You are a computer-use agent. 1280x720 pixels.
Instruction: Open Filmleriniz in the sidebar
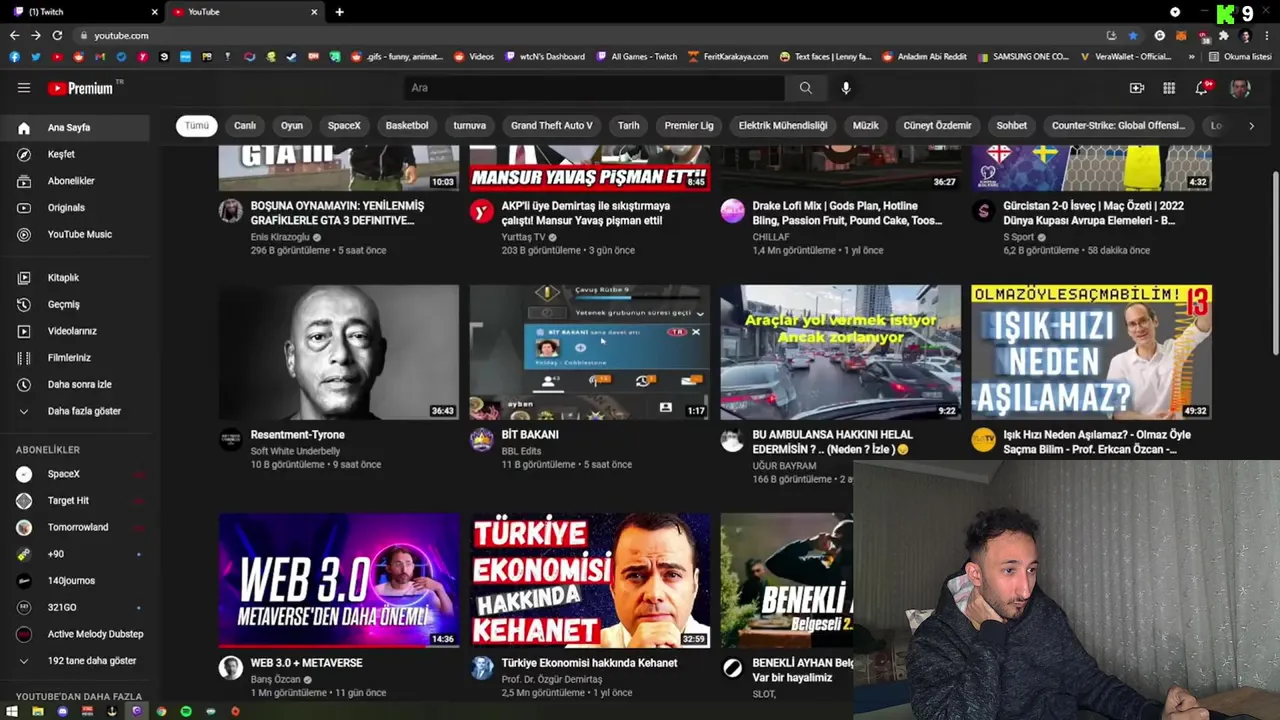[x=75, y=358]
